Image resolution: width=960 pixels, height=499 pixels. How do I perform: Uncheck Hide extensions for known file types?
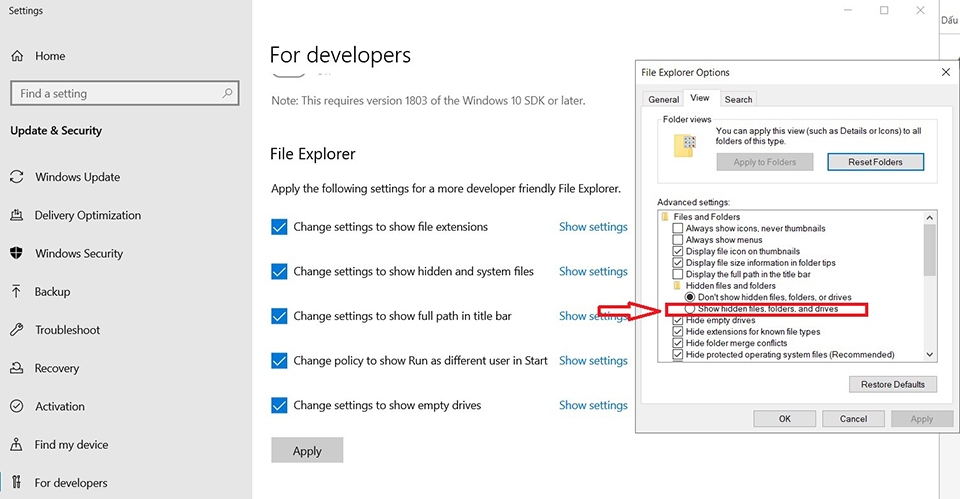[x=678, y=331]
